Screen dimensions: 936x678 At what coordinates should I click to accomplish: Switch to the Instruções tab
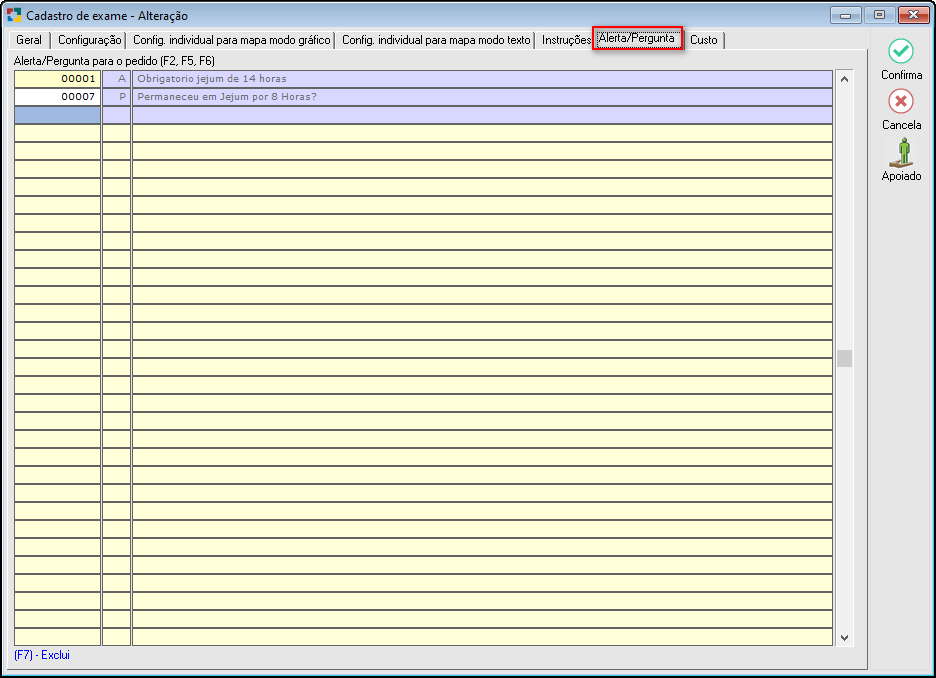tap(565, 40)
